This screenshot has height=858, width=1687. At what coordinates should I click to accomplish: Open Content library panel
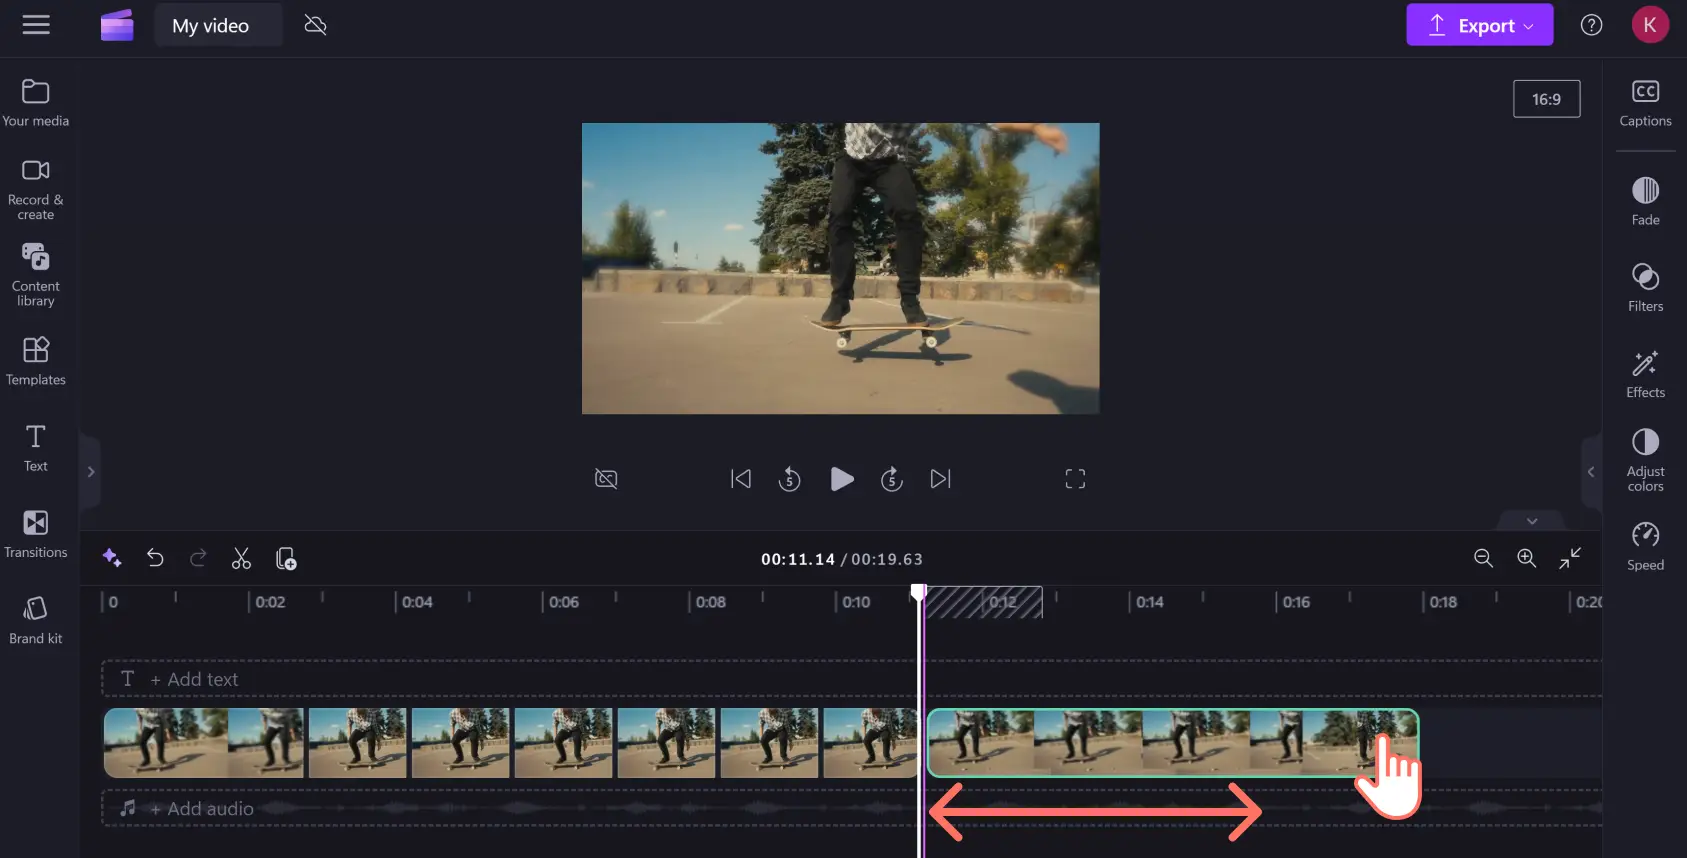click(36, 275)
